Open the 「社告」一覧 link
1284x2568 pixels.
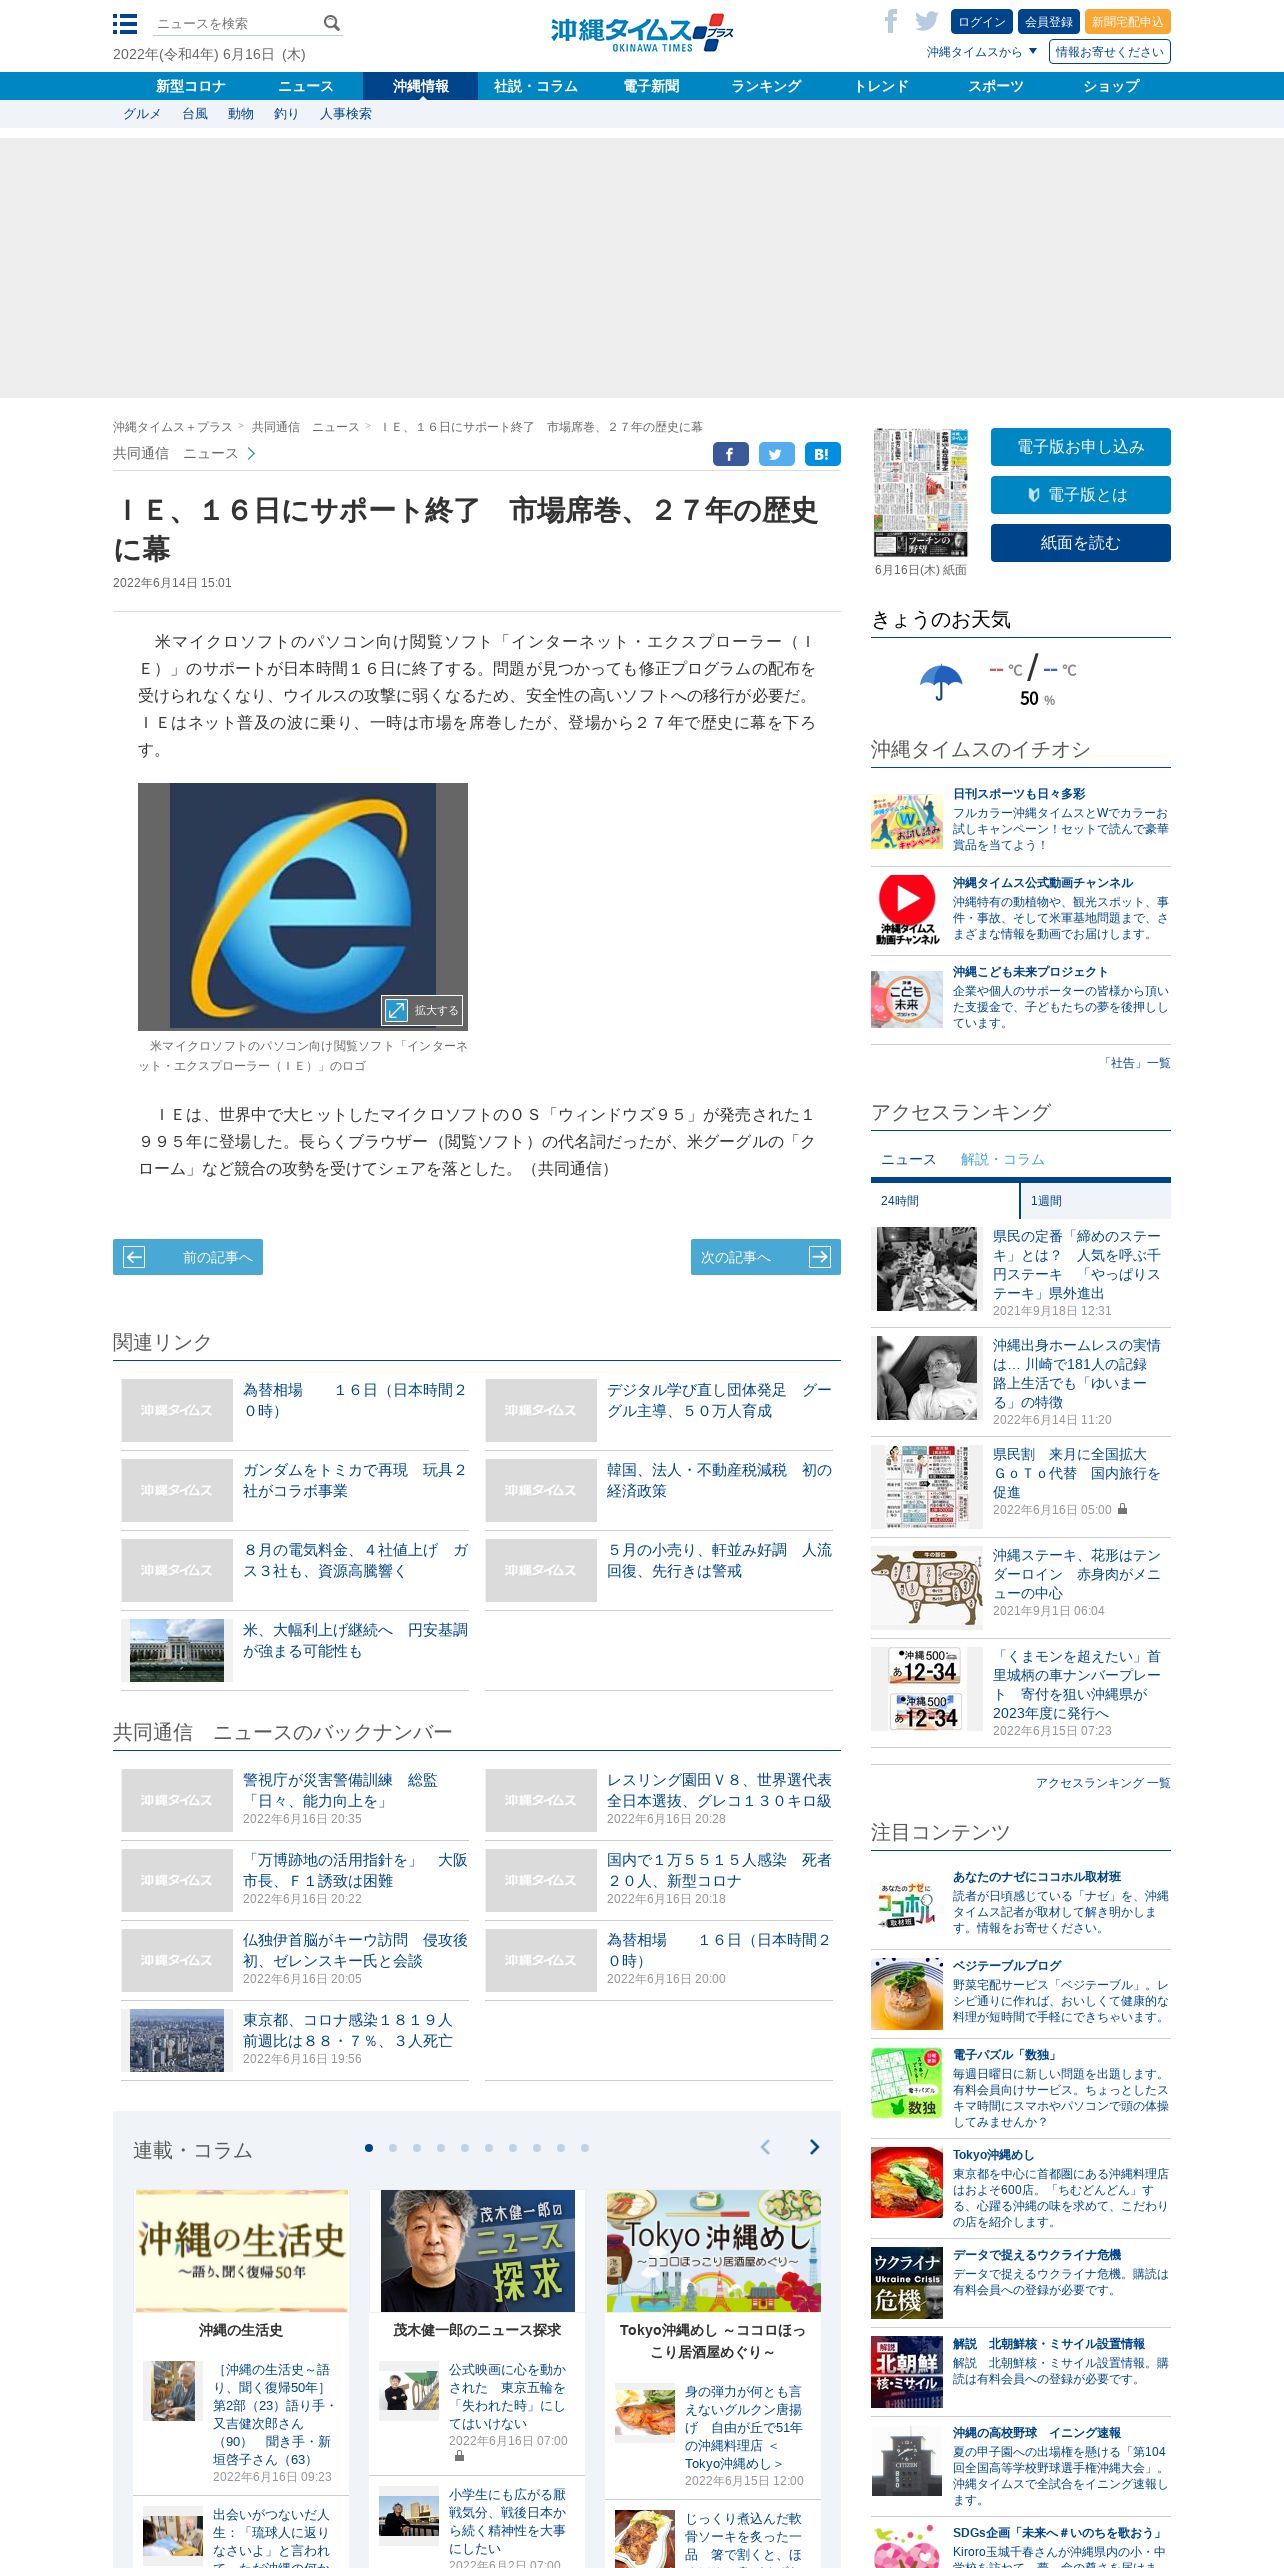[x=1137, y=1063]
